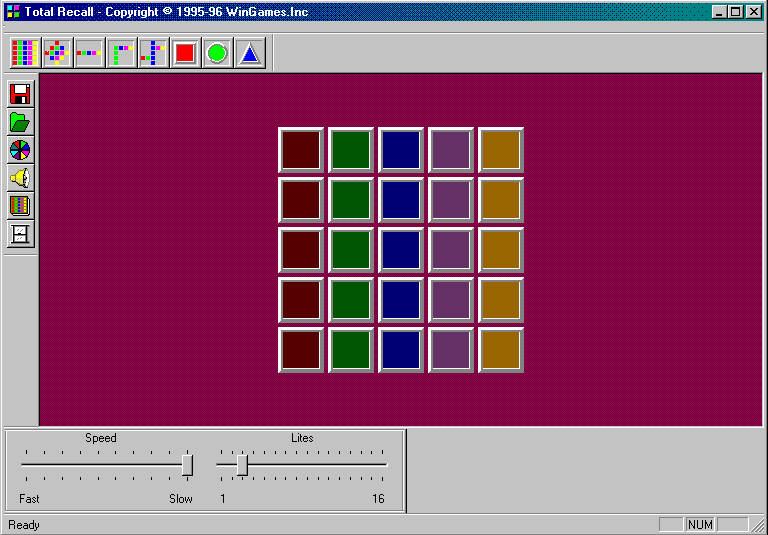Click bottom-row orange tile
768x535 pixels.
coord(501,350)
